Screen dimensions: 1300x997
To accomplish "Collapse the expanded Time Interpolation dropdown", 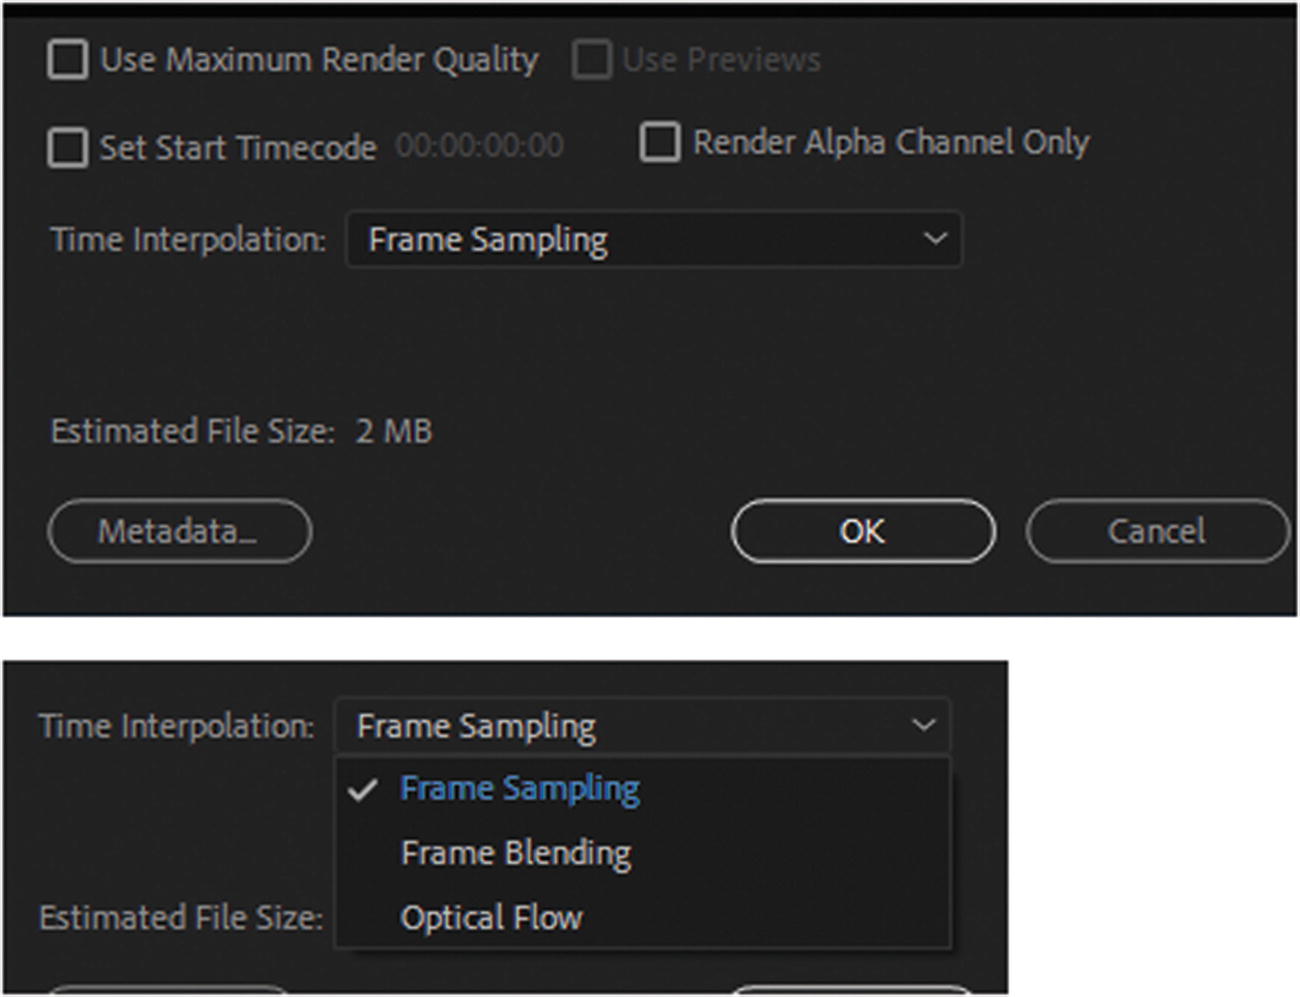I will [640, 726].
